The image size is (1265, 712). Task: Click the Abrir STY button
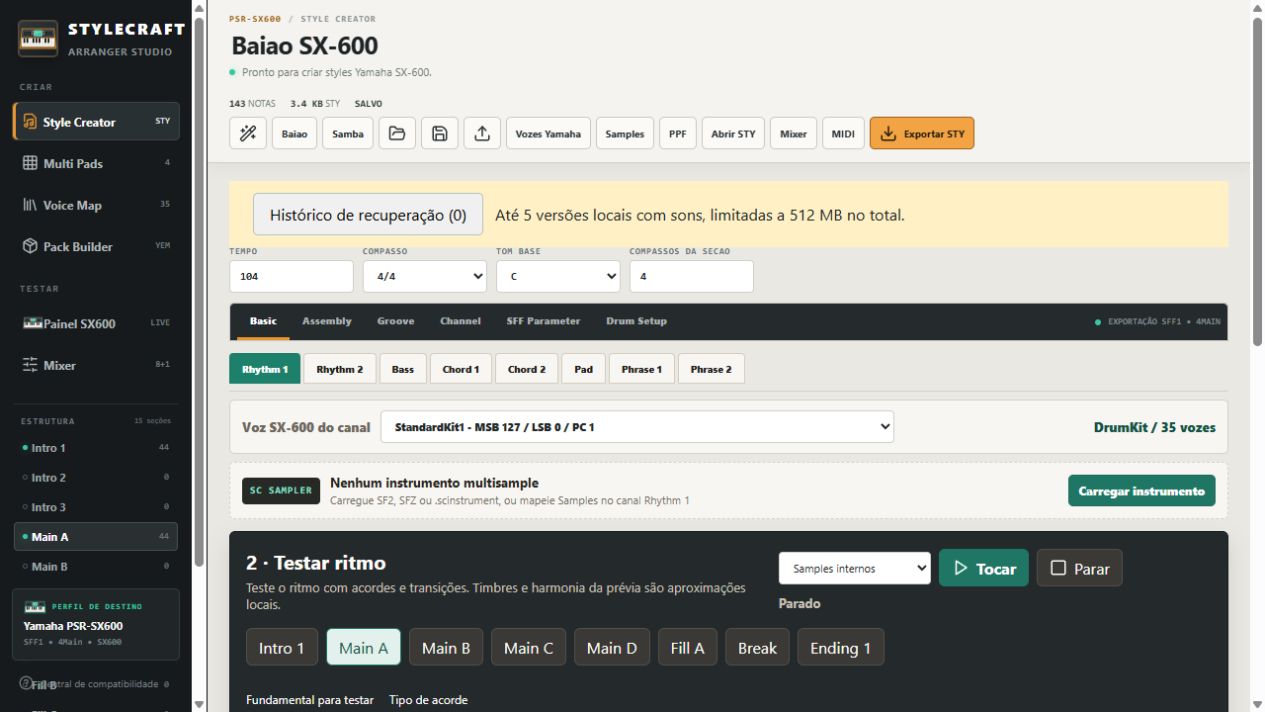(x=733, y=133)
